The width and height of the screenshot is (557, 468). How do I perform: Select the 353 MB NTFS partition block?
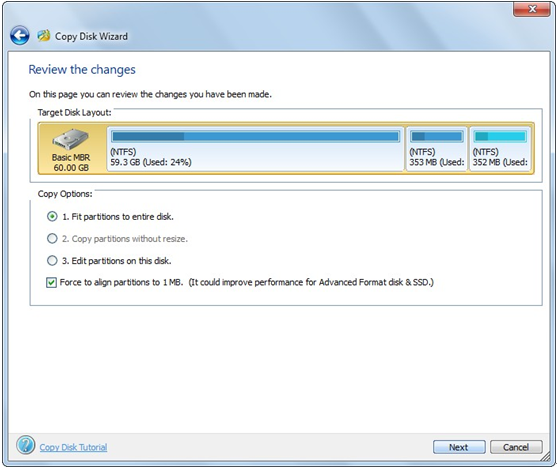click(437, 149)
